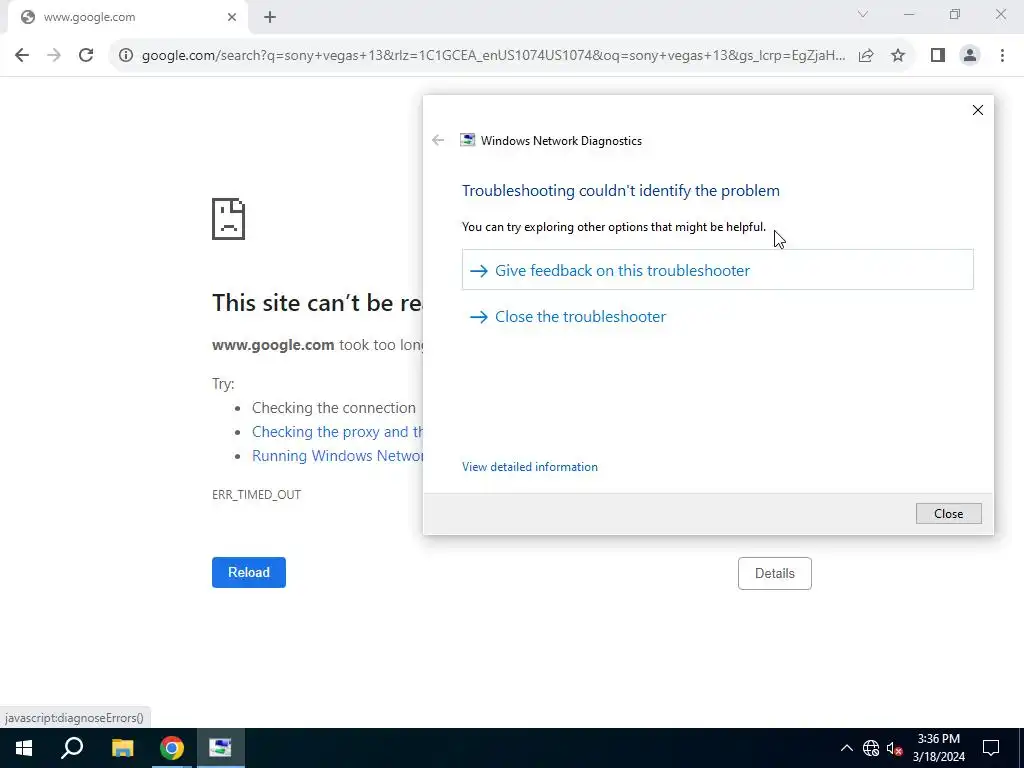Click network globe tray icon
The height and width of the screenshot is (768, 1024).
871,748
